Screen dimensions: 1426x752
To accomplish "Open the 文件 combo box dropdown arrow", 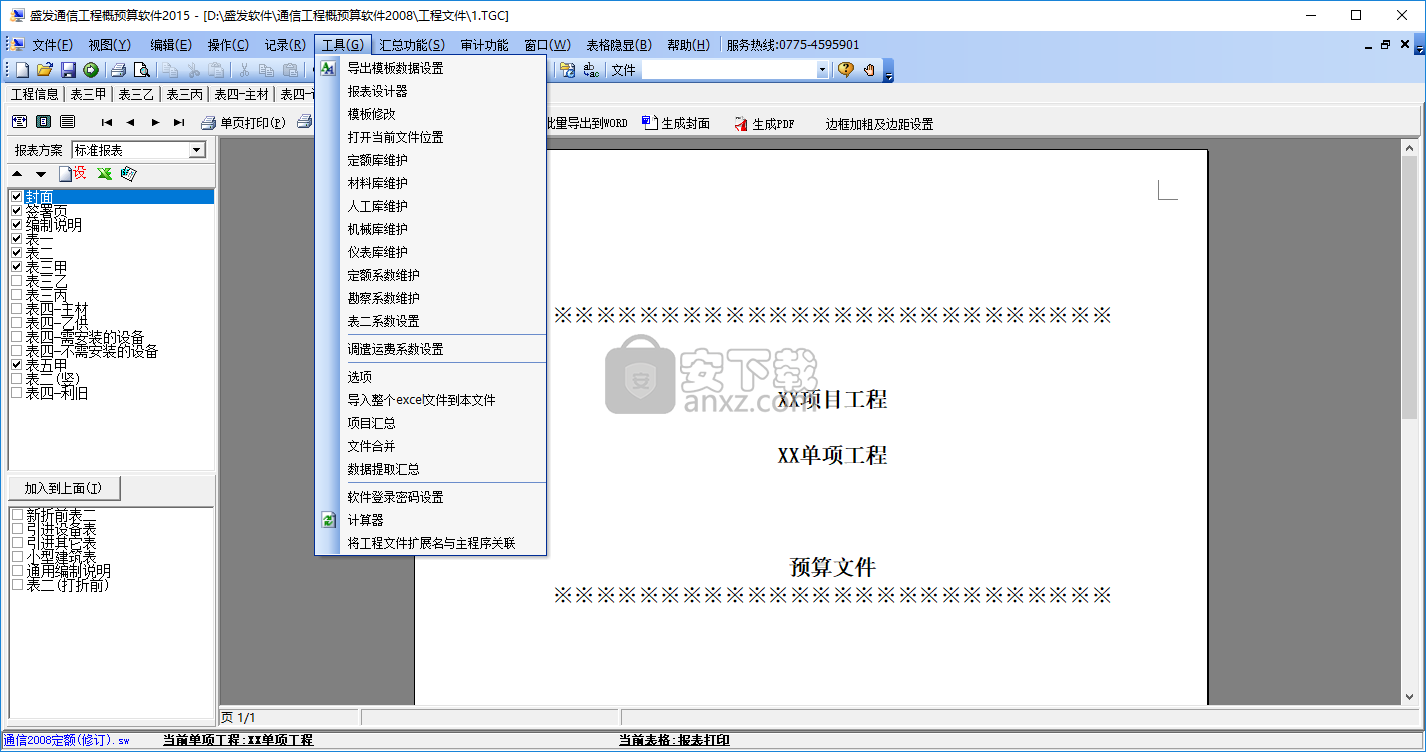I will click(x=822, y=70).
